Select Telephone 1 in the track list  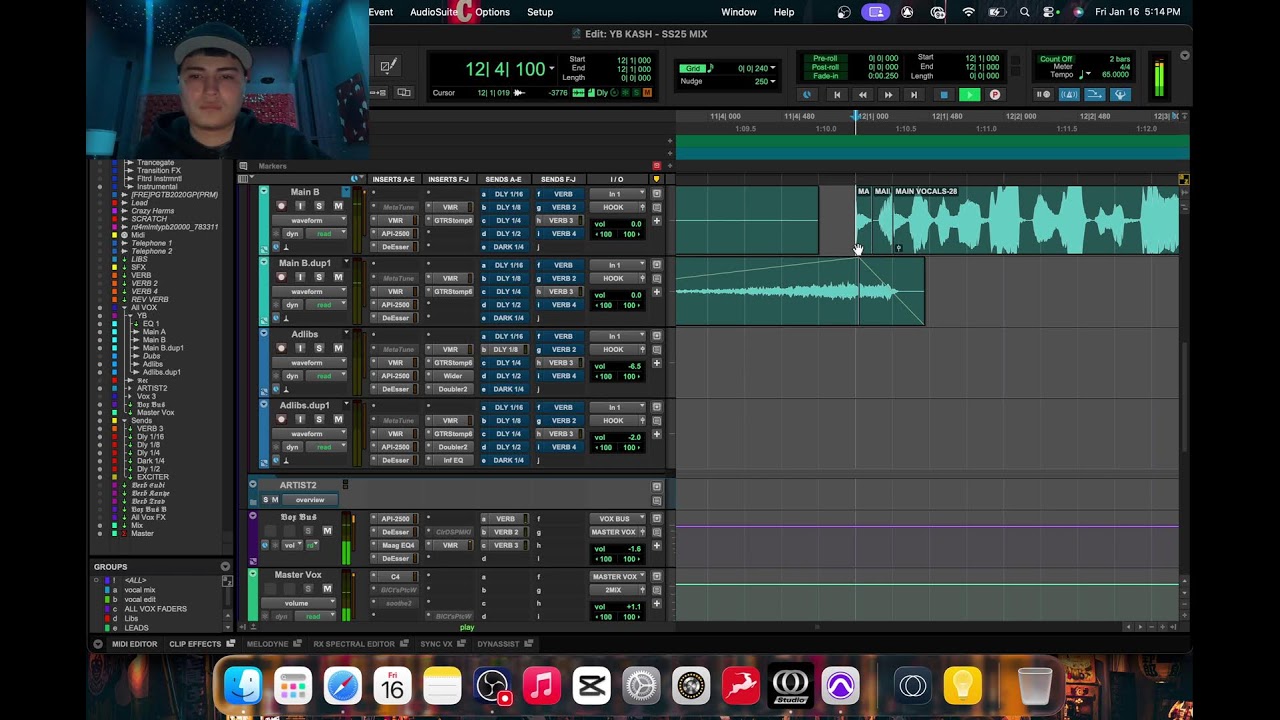tap(151, 243)
